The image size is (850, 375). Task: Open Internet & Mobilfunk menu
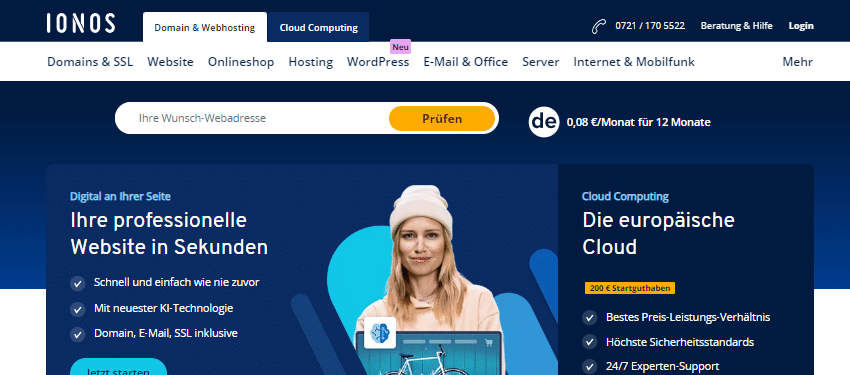(x=634, y=62)
